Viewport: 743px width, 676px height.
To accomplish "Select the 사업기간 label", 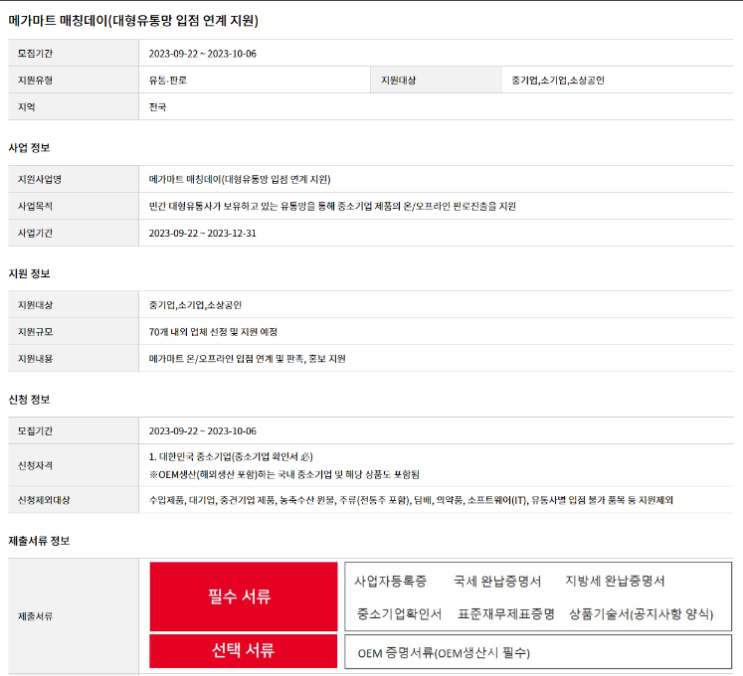I will click(35, 233).
